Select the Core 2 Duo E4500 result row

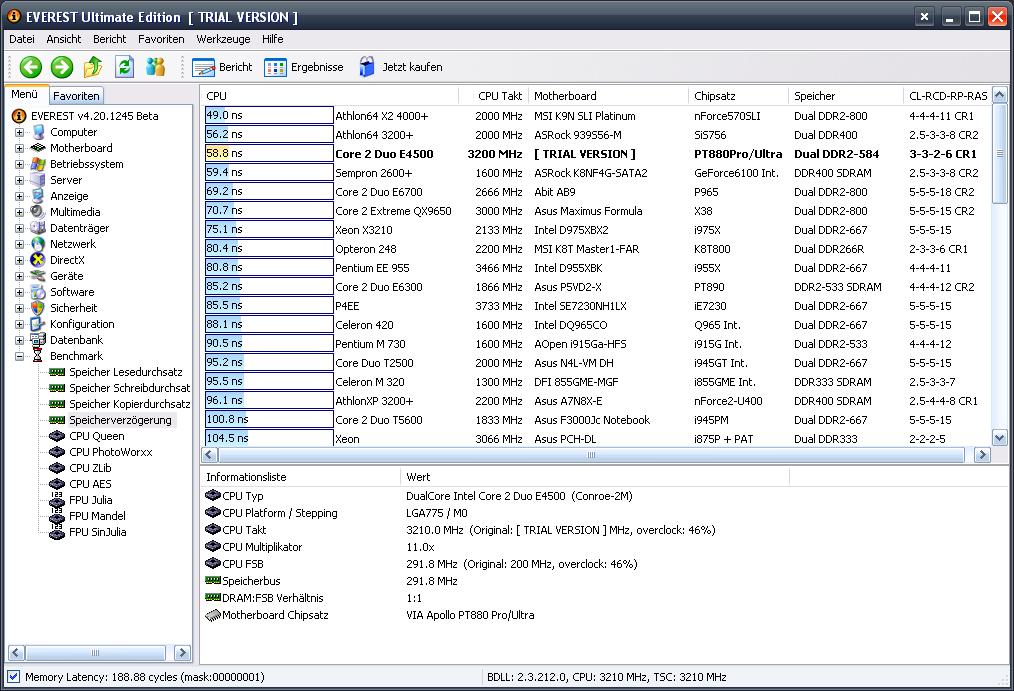pos(598,154)
